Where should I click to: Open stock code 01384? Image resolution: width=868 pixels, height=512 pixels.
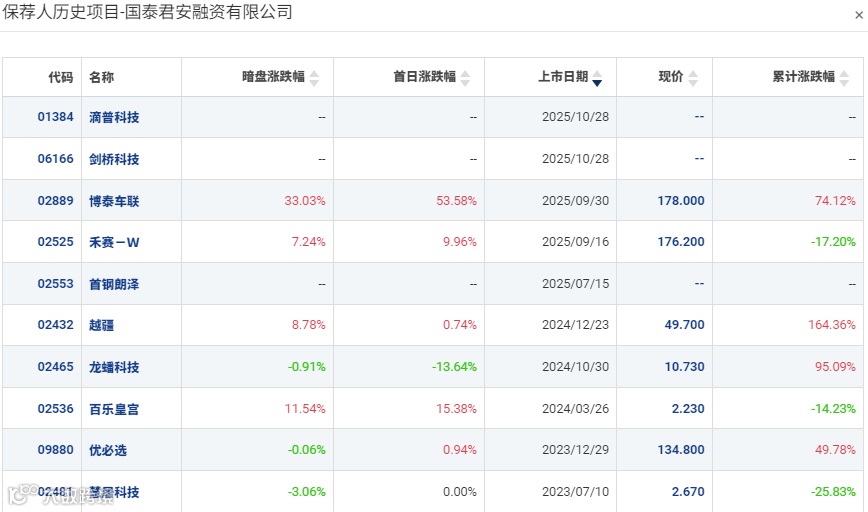pos(55,117)
